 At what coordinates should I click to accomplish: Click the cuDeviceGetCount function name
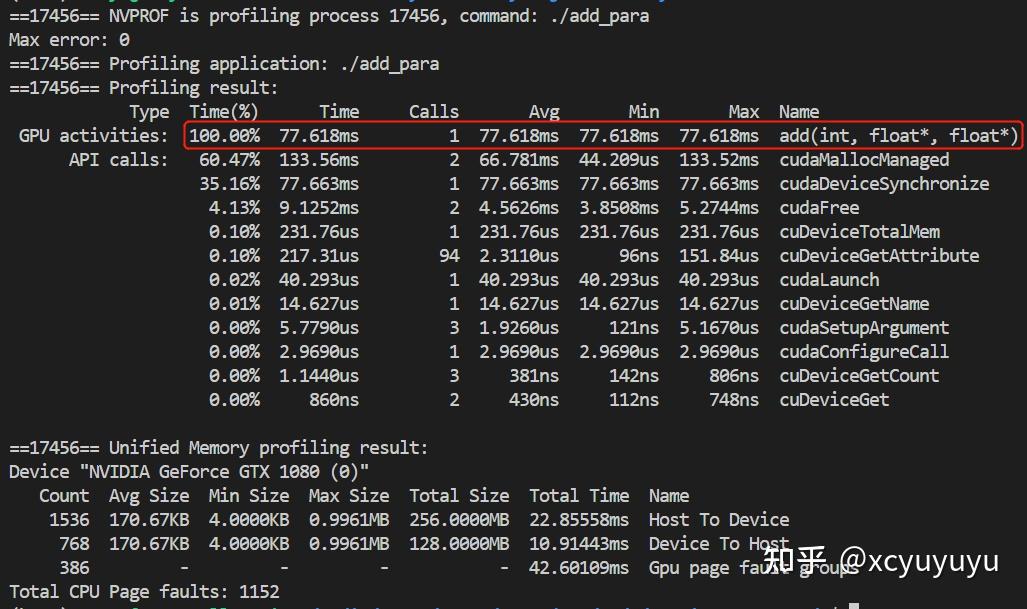point(859,376)
